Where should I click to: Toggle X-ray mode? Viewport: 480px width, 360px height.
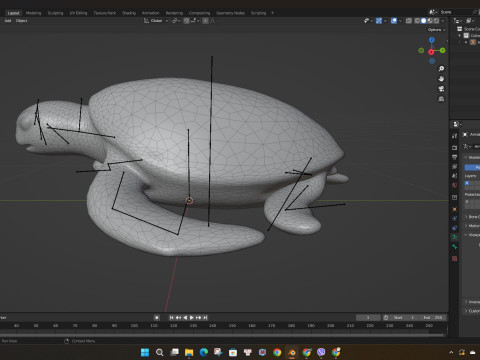(x=409, y=21)
